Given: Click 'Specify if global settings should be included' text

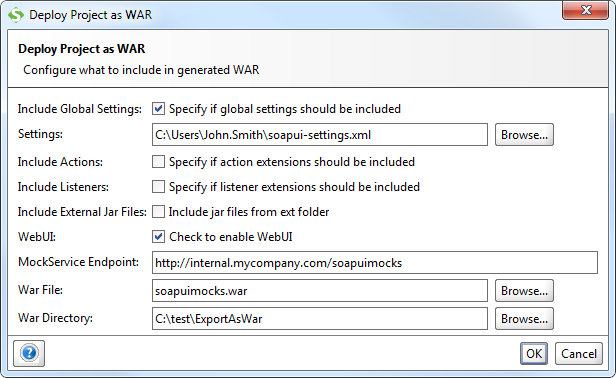Looking at the screenshot, I should click(x=285, y=109).
